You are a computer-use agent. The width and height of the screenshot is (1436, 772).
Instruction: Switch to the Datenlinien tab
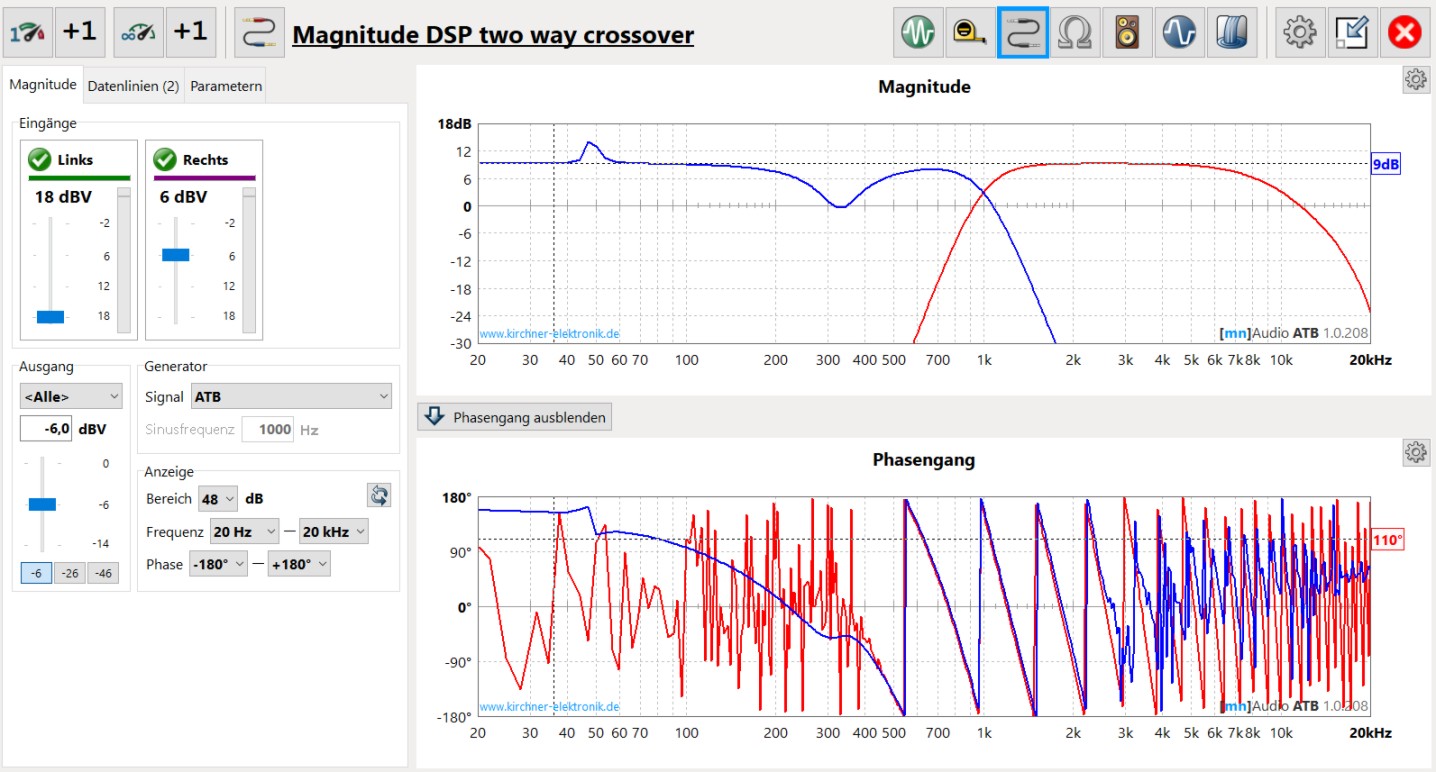tap(133, 85)
